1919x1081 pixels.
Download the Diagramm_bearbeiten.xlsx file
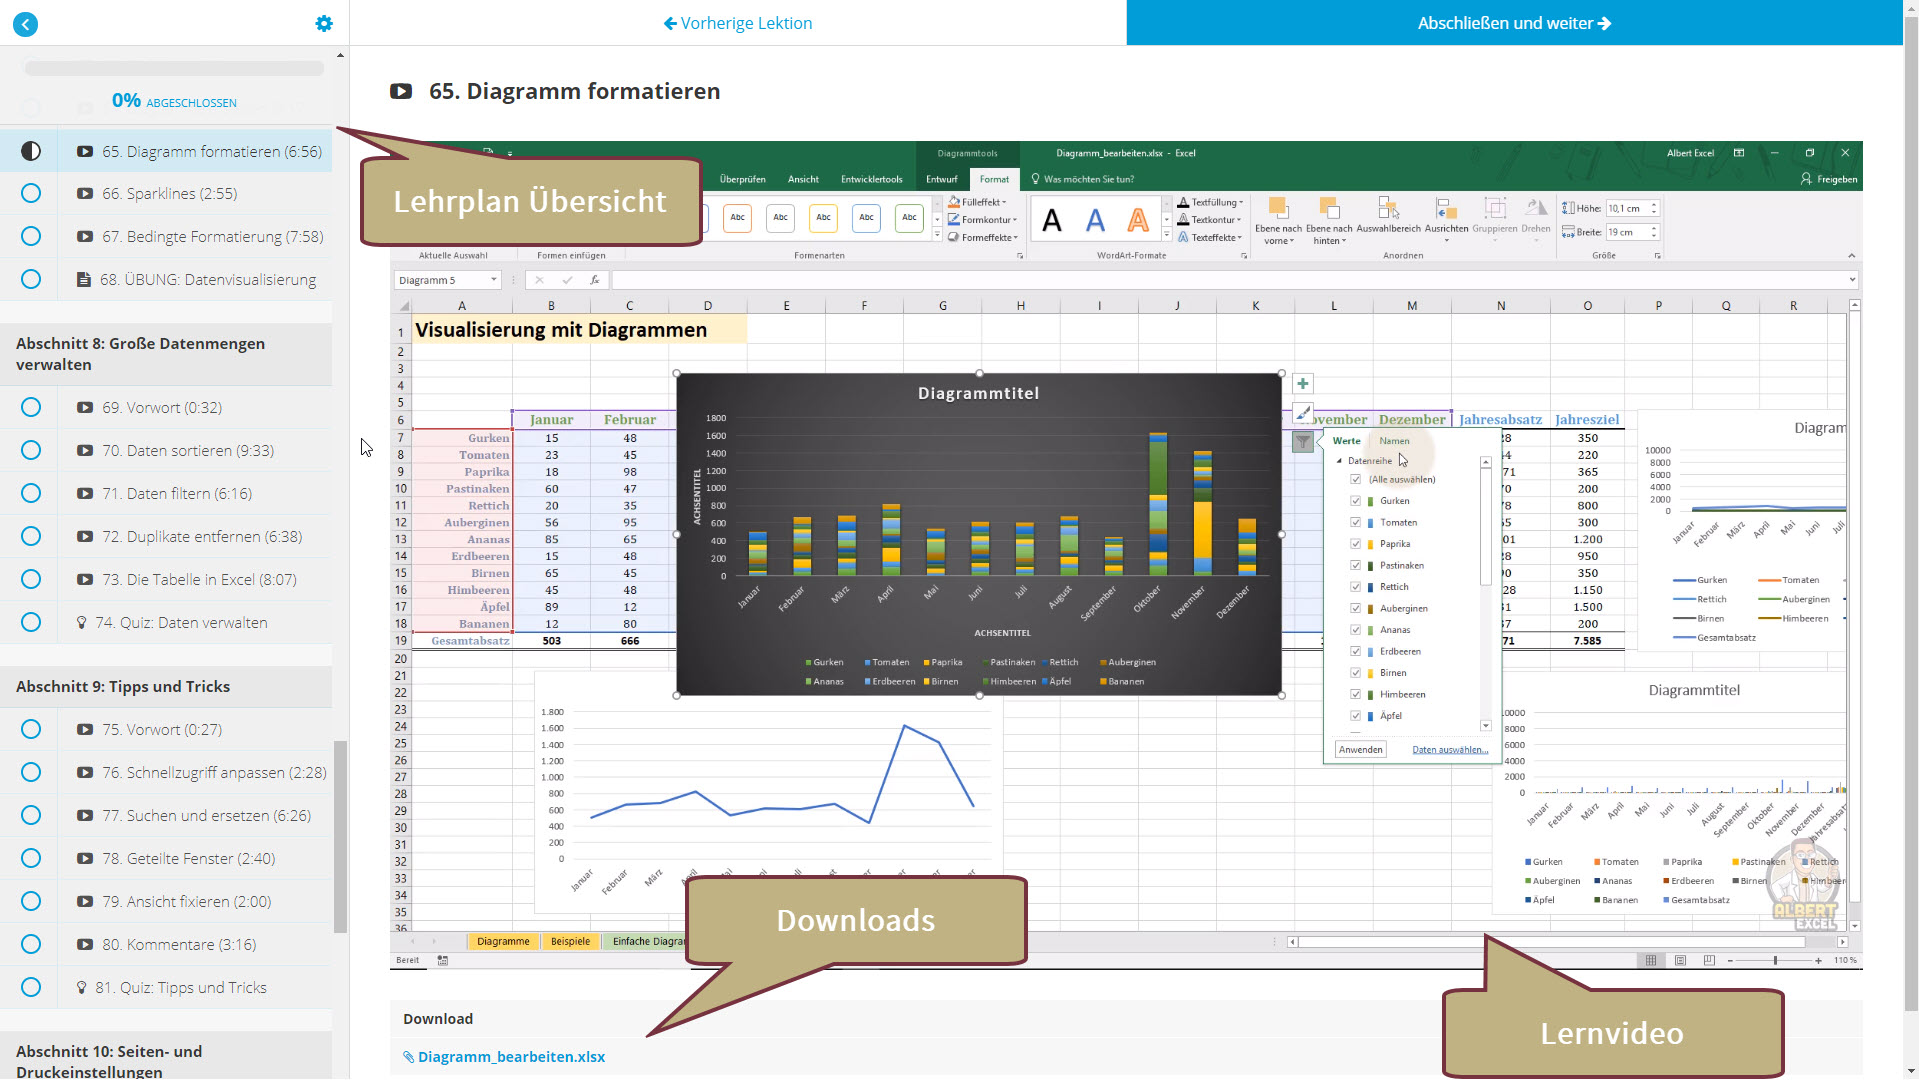(x=511, y=1056)
